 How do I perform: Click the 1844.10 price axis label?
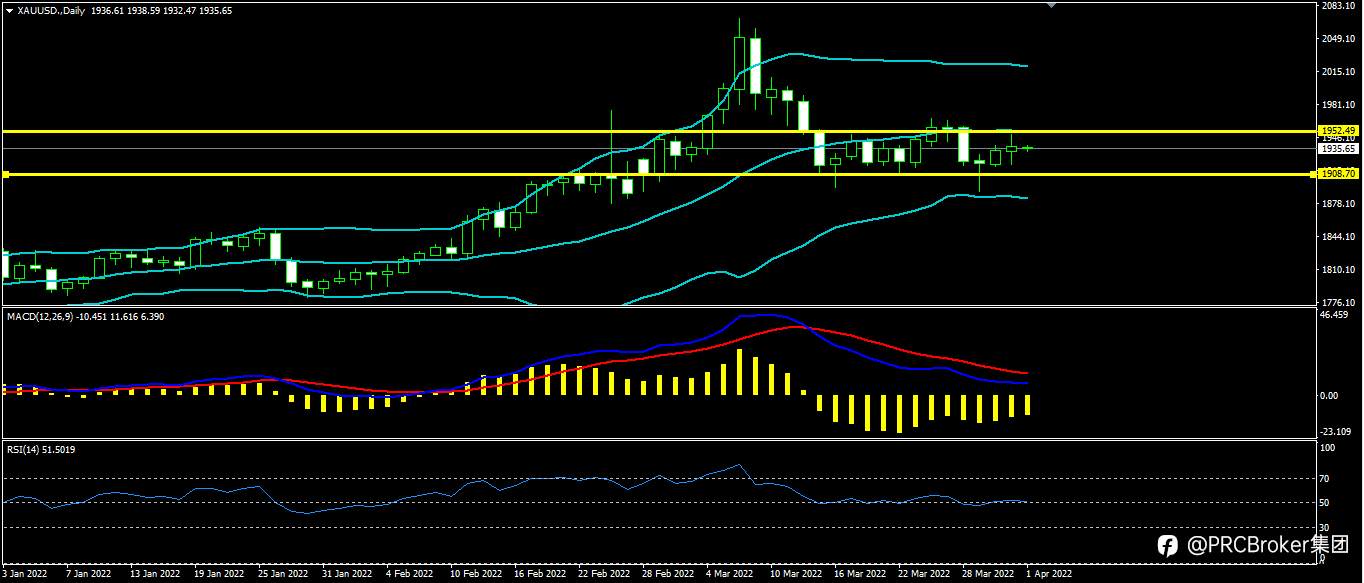pos(1337,237)
